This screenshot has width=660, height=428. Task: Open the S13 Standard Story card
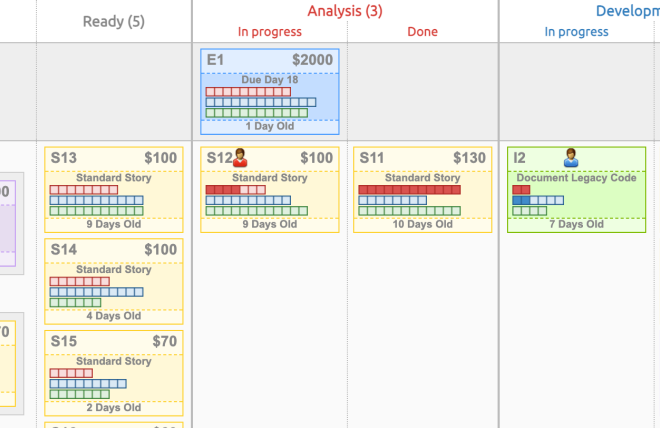click(x=113, y=190)
